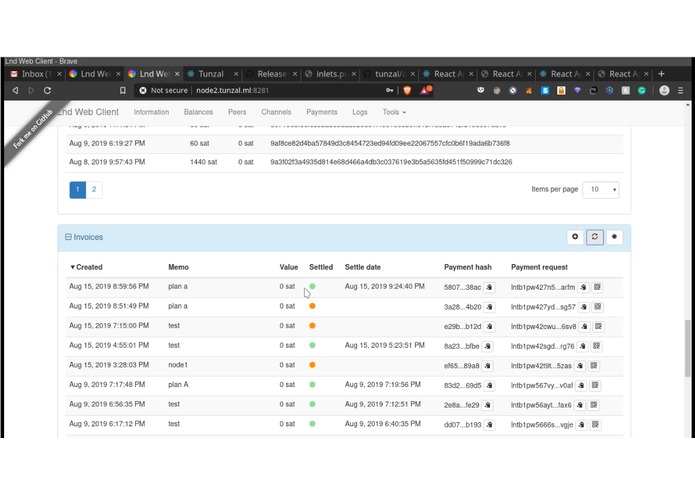Show QR code for lntb1pw42cwu...6sv8
Image resolution: width=695 pixels, height=494 pixels.
(598, 327)
